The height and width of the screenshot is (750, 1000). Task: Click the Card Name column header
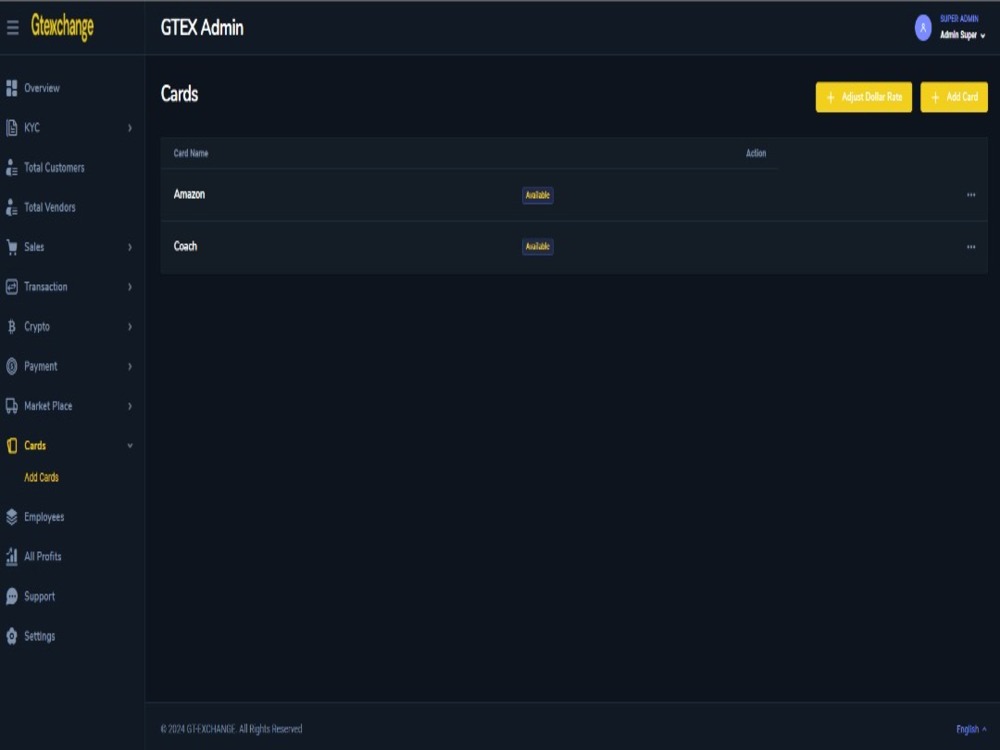[x=191, y=153]
